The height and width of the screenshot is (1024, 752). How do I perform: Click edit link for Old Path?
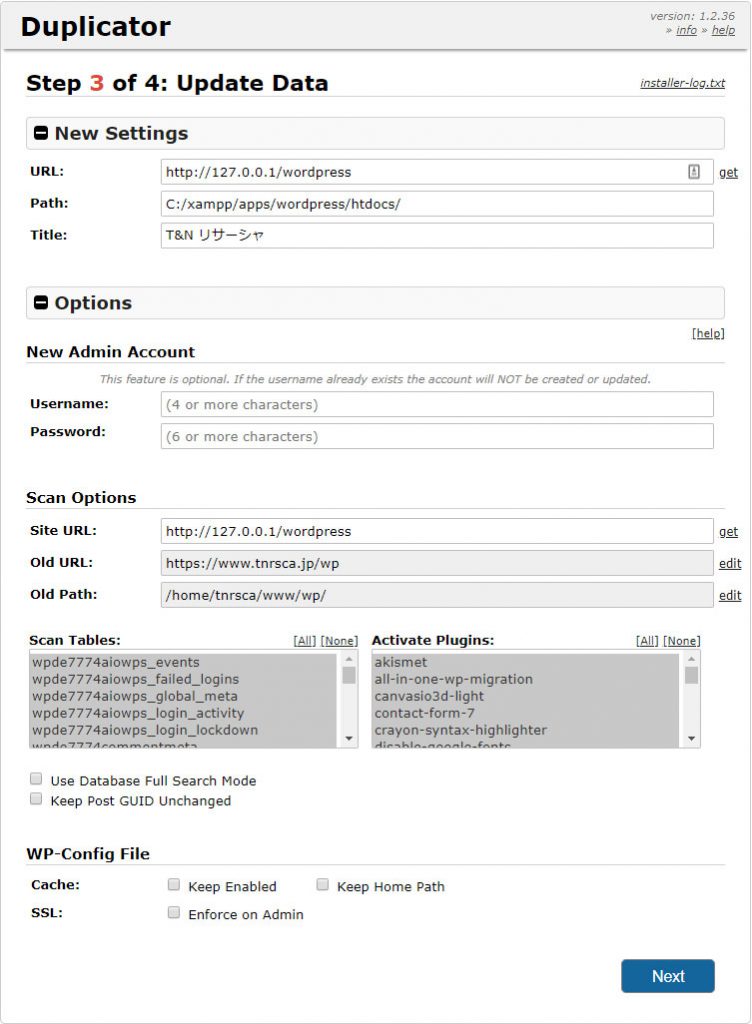click(x=730, y=596)
